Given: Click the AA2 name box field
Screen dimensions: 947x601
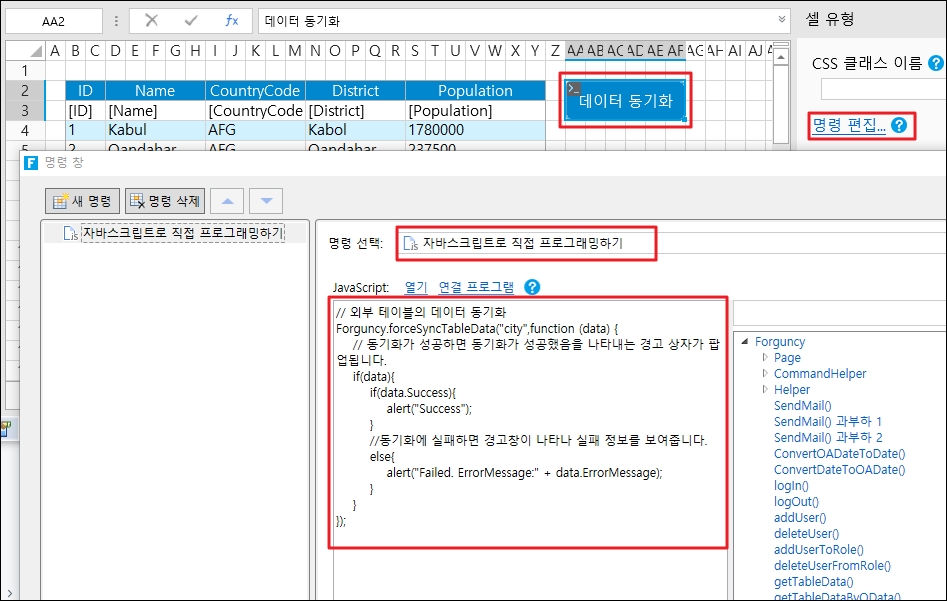Looking at the screenshot, I should coord(53,20).
